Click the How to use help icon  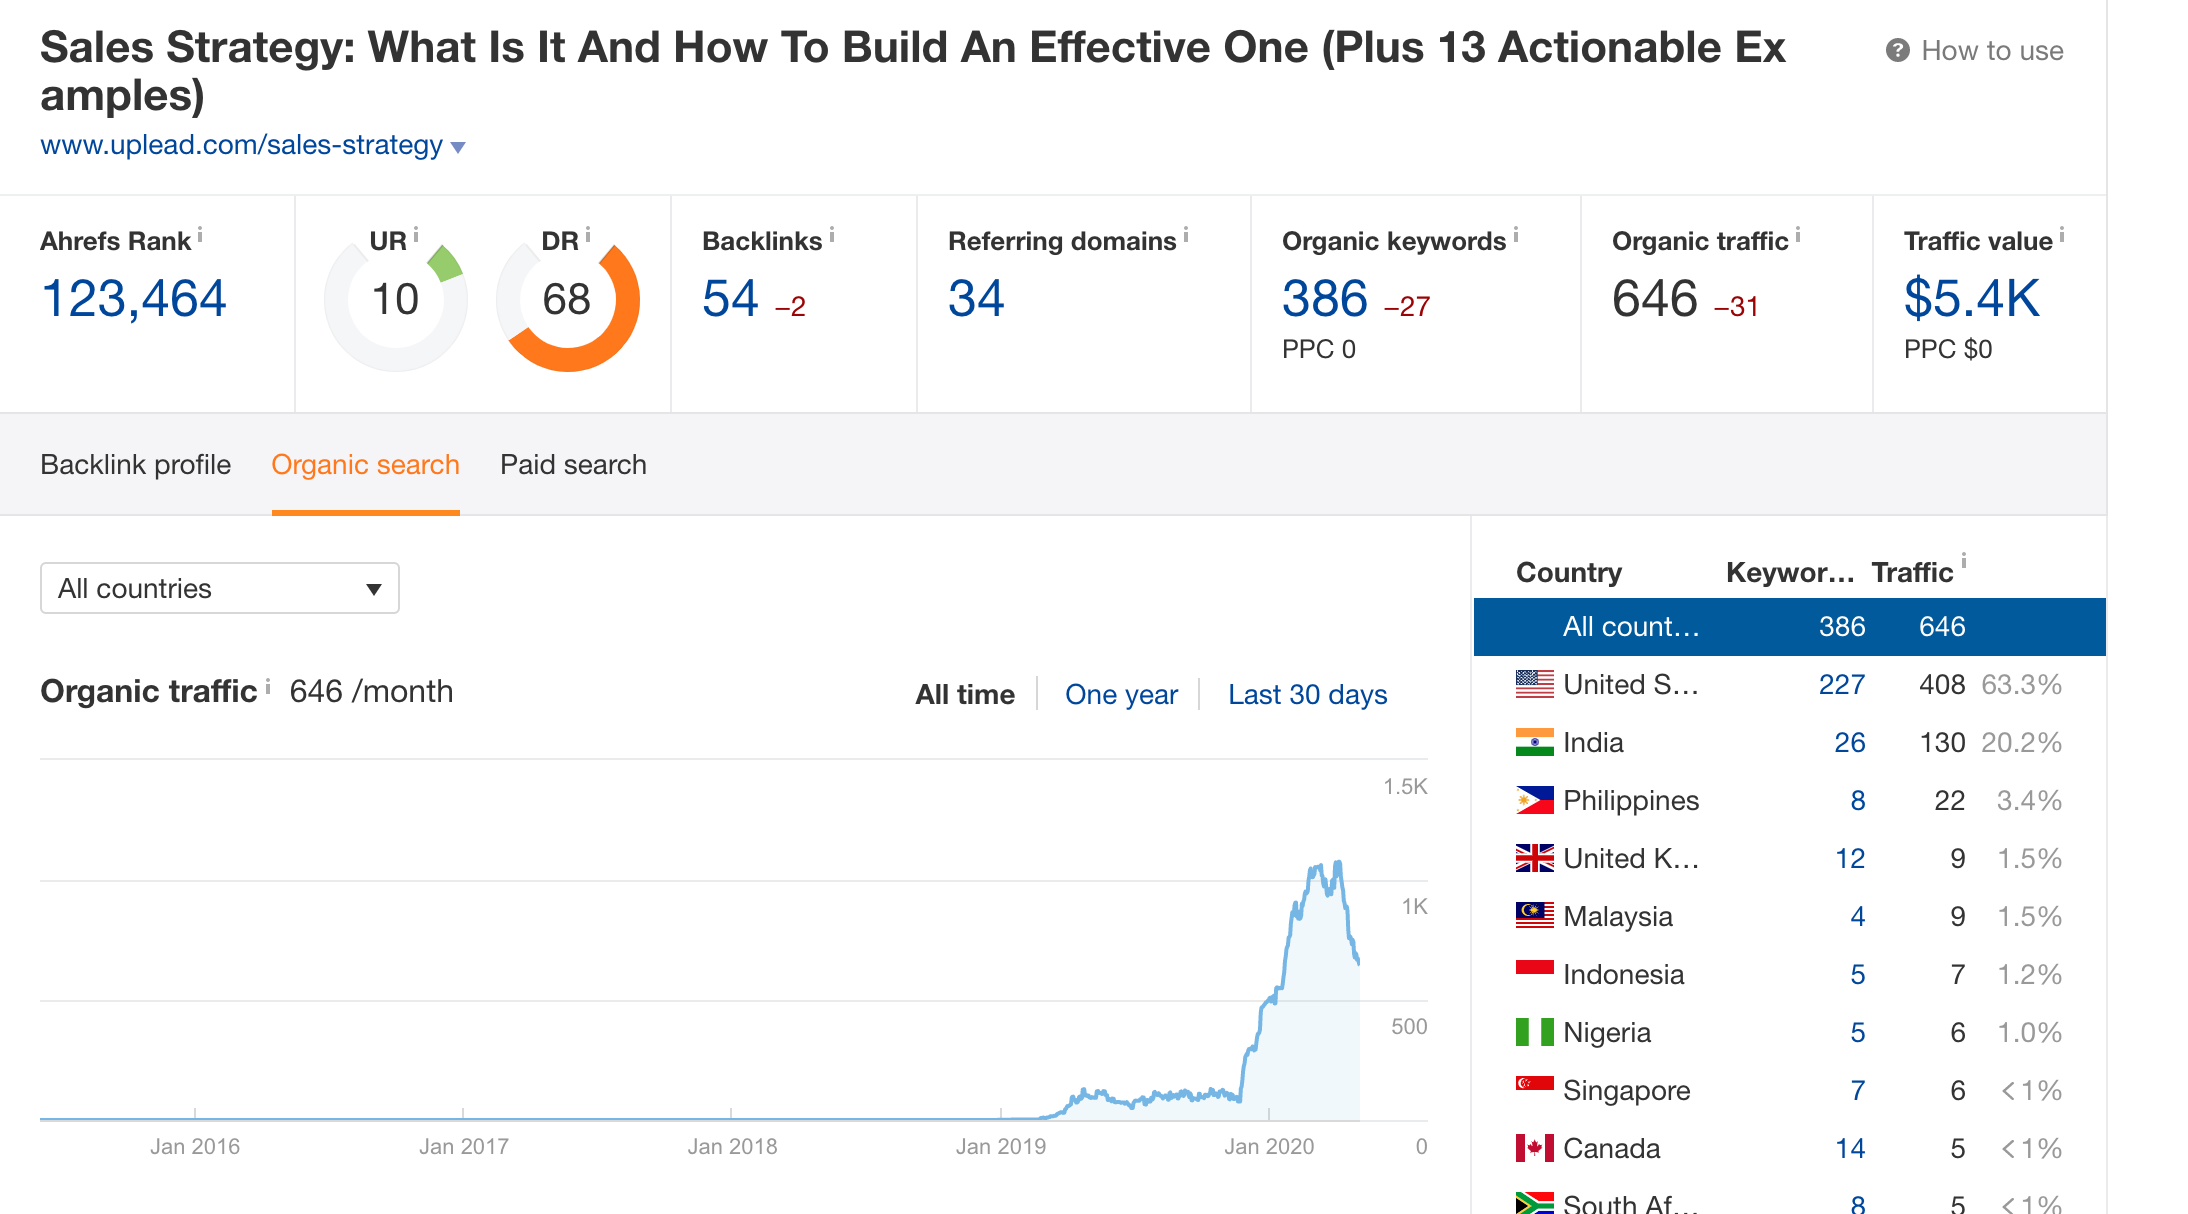pos(1897,51)
